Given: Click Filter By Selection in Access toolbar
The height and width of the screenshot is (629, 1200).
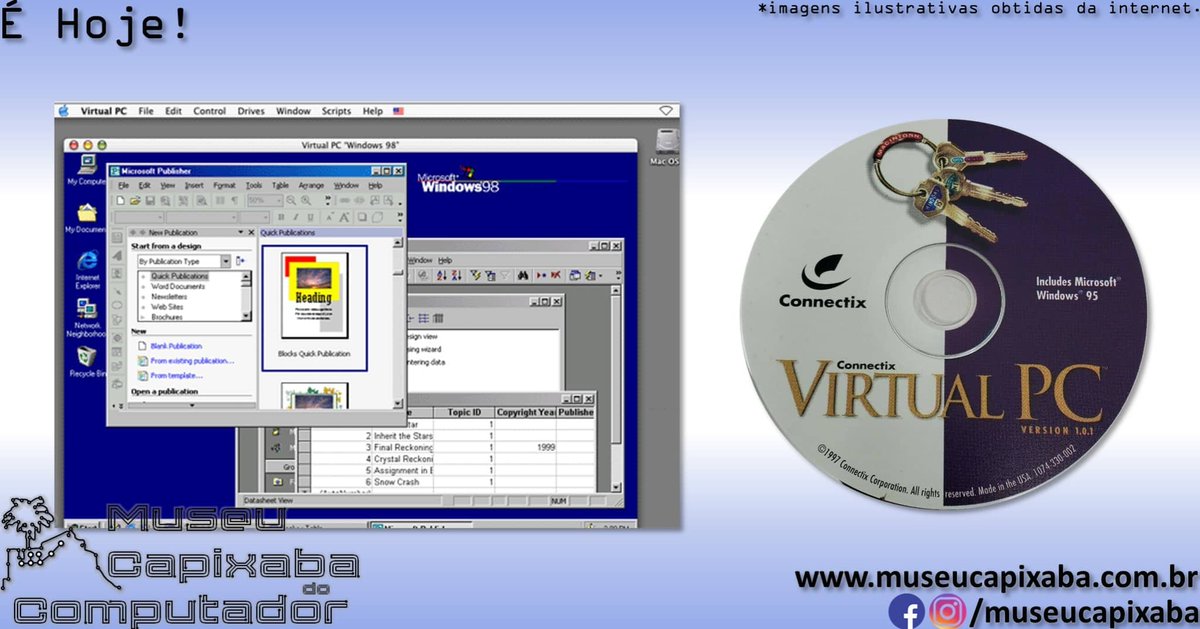Looking at the screenshot, I should click(x=476, y=275).
